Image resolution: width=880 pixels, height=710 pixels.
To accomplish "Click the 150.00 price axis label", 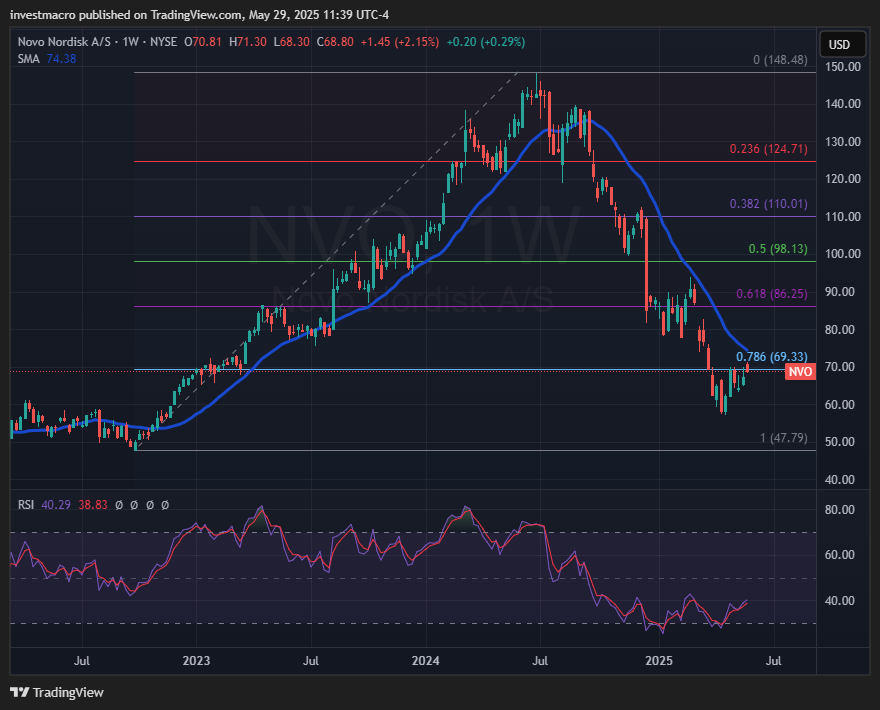I will pyautogui.click(x=842, y=66).
